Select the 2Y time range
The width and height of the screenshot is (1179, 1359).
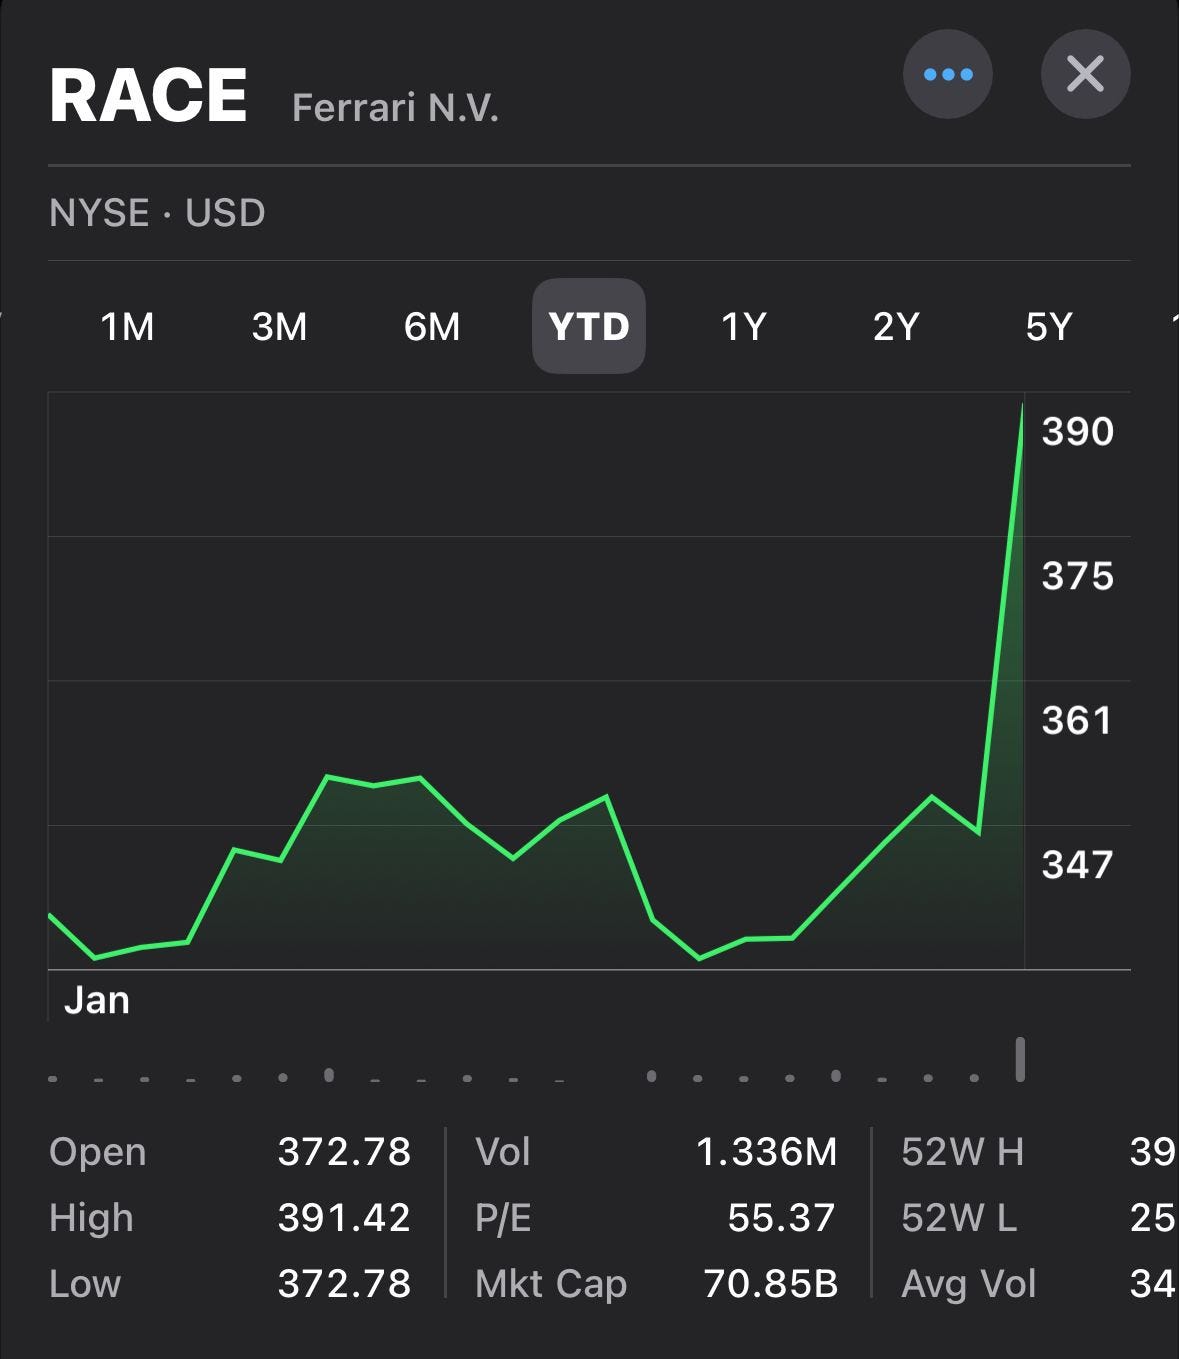(x=896, y=326)
